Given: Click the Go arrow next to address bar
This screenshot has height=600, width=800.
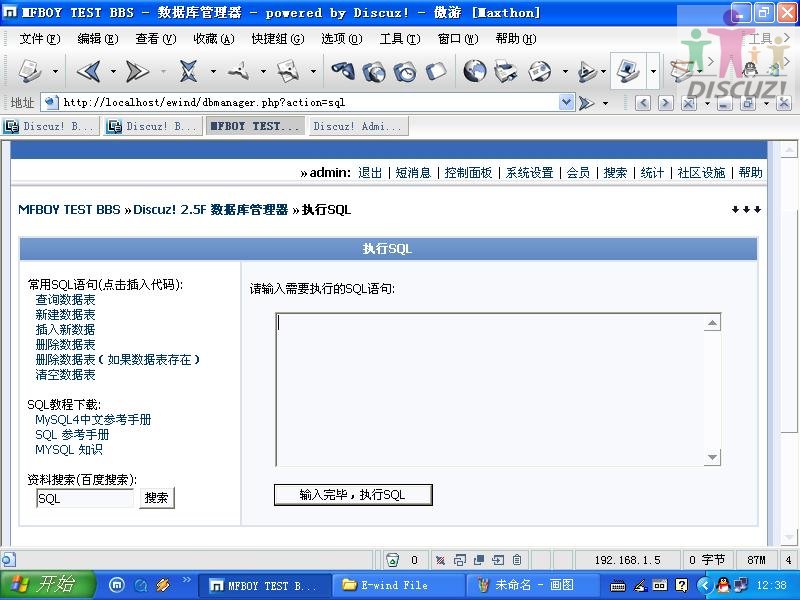Looking at the screenshot, I should click(x=587, y=103).
